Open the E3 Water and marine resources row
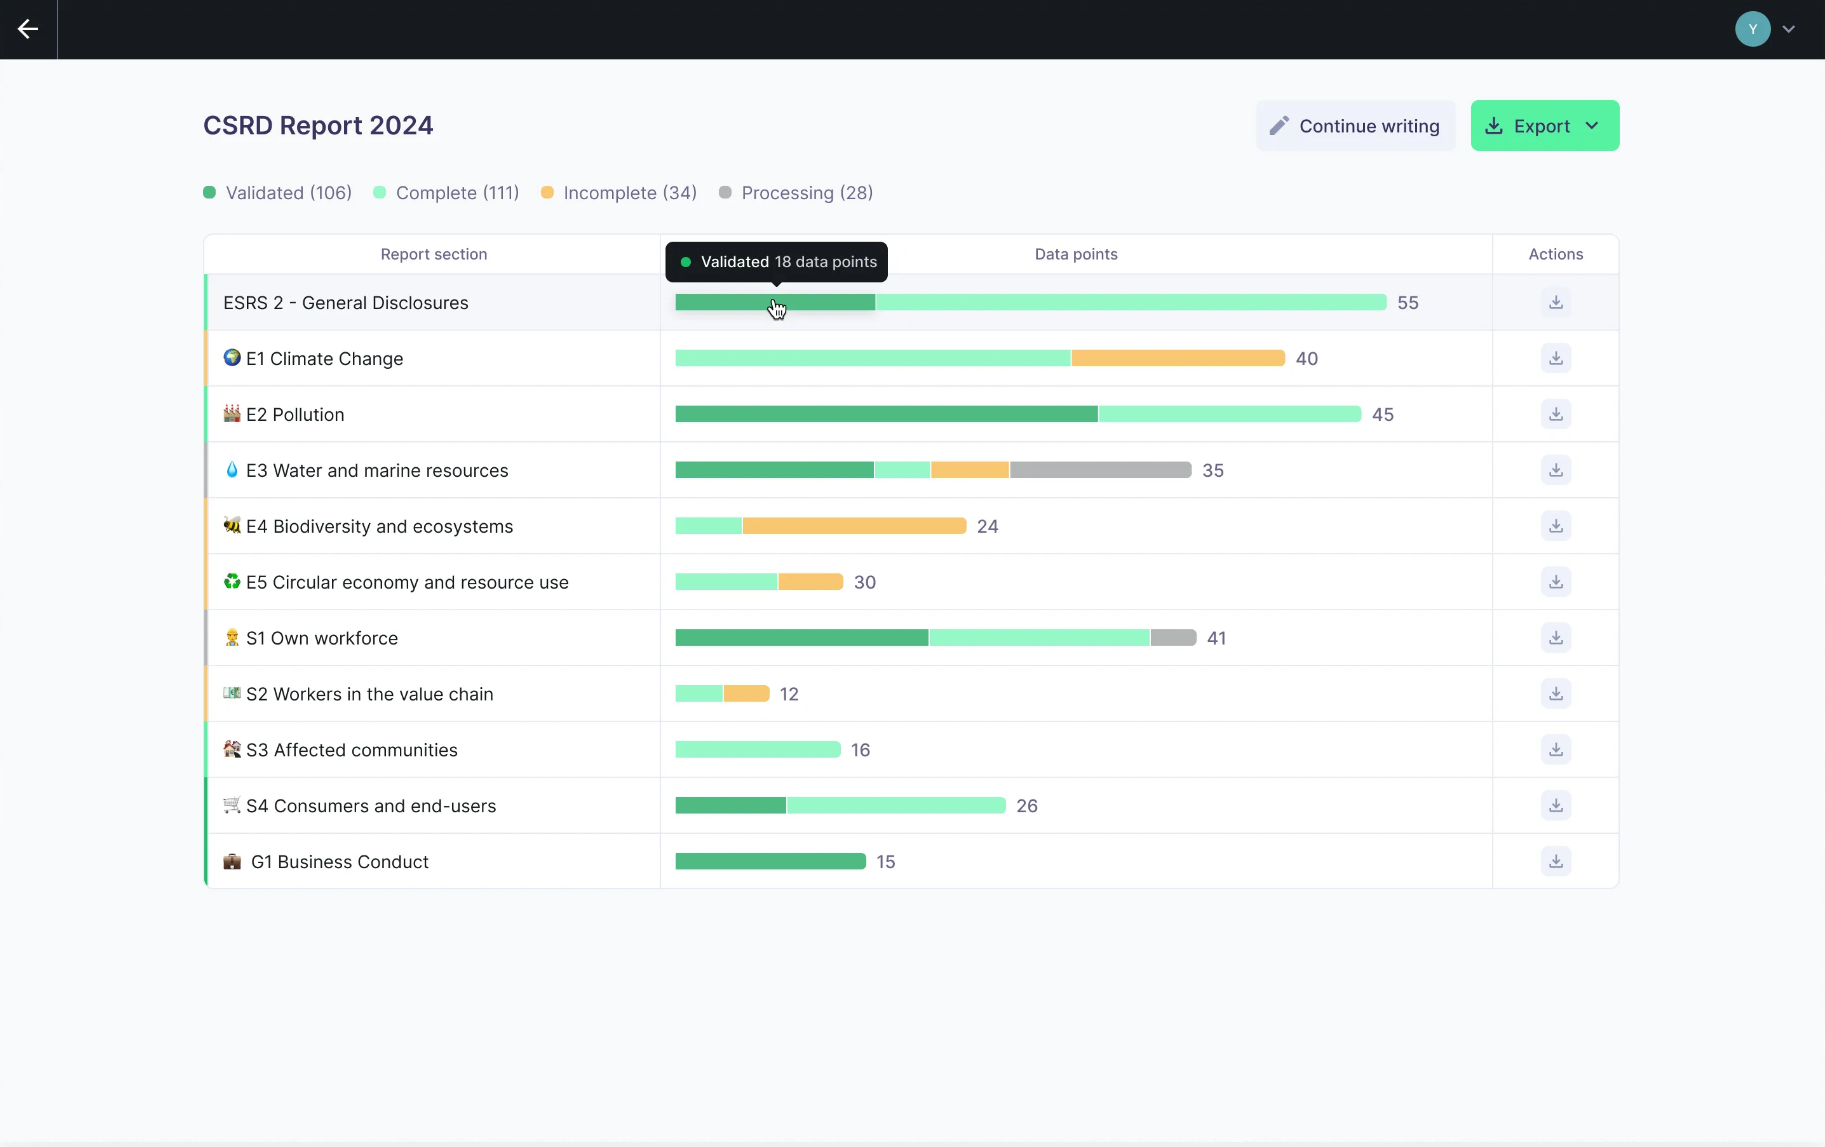The image size is (1825, 1147). pos(377,470)
